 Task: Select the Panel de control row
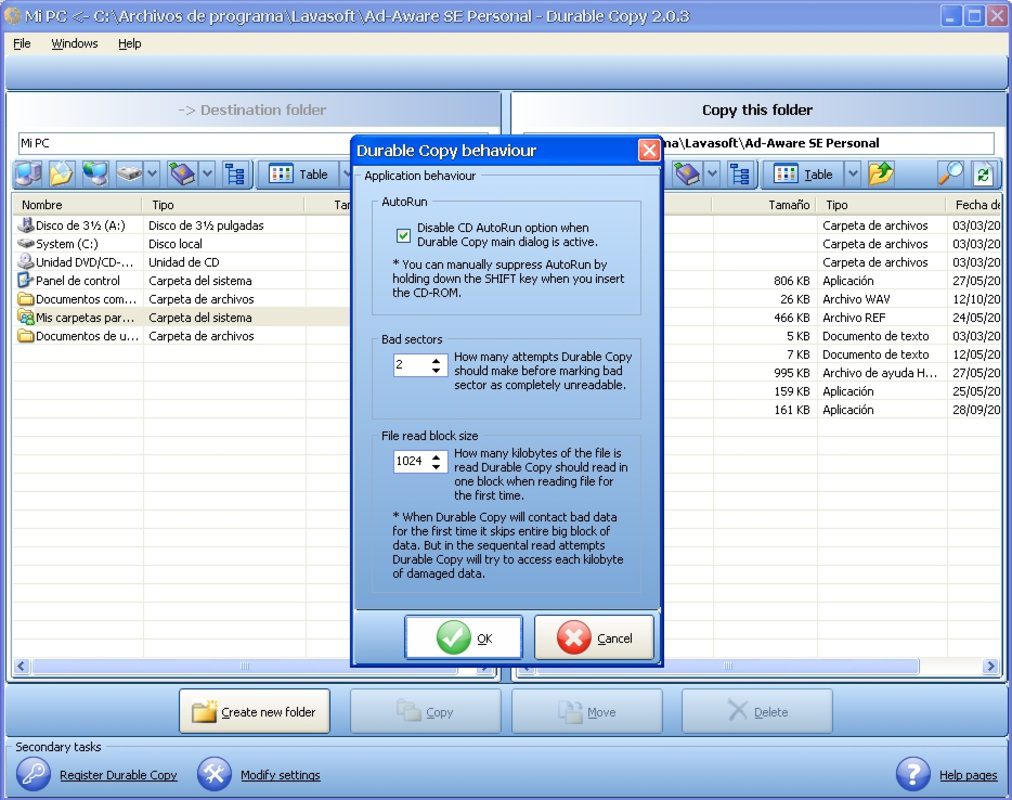(x=181, y=281)
